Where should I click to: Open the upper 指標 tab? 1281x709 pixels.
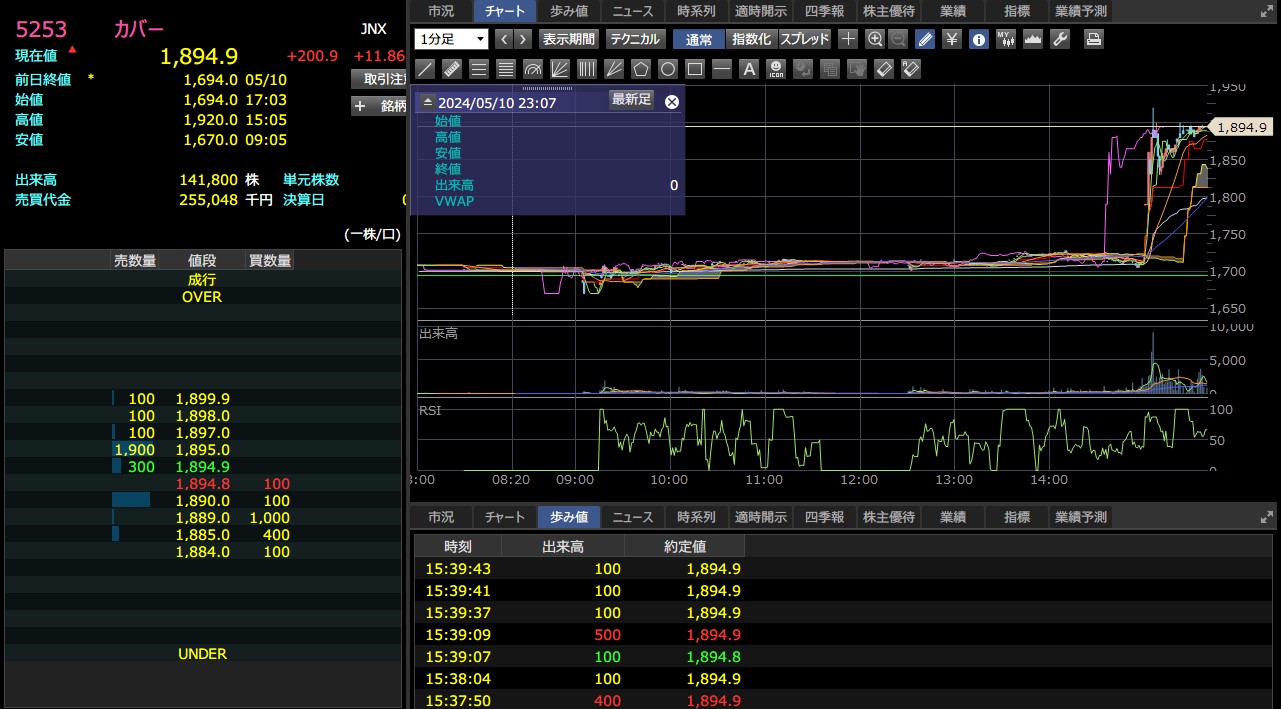1017,11
